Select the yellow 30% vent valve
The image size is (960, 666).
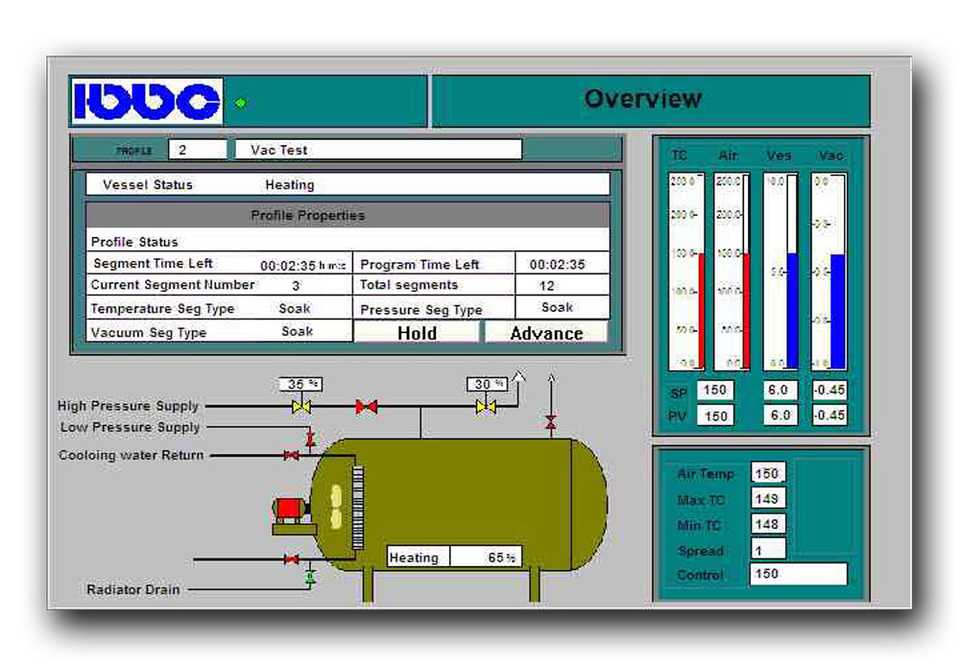486,407
